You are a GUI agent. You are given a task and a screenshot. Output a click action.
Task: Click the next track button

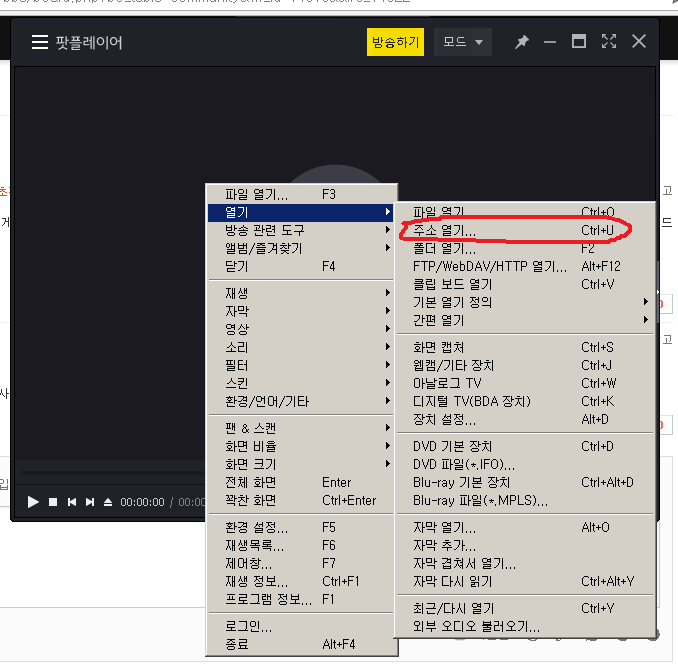click(90, 502)
